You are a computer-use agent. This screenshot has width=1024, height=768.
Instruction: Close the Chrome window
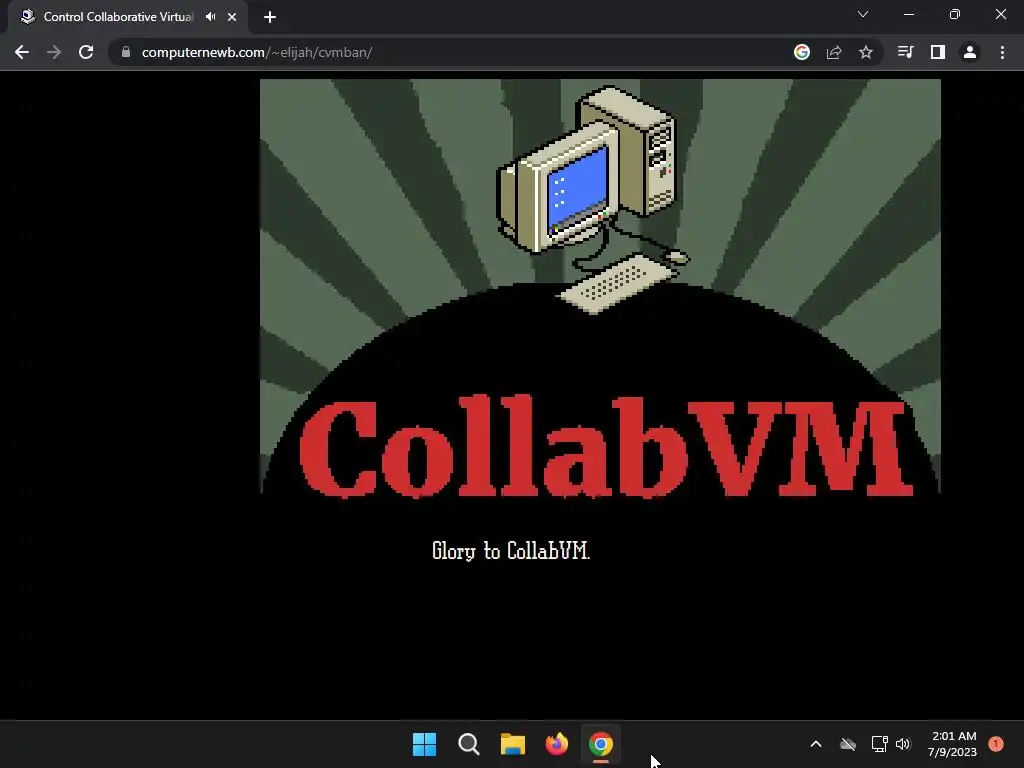[x=1000, y=14]
